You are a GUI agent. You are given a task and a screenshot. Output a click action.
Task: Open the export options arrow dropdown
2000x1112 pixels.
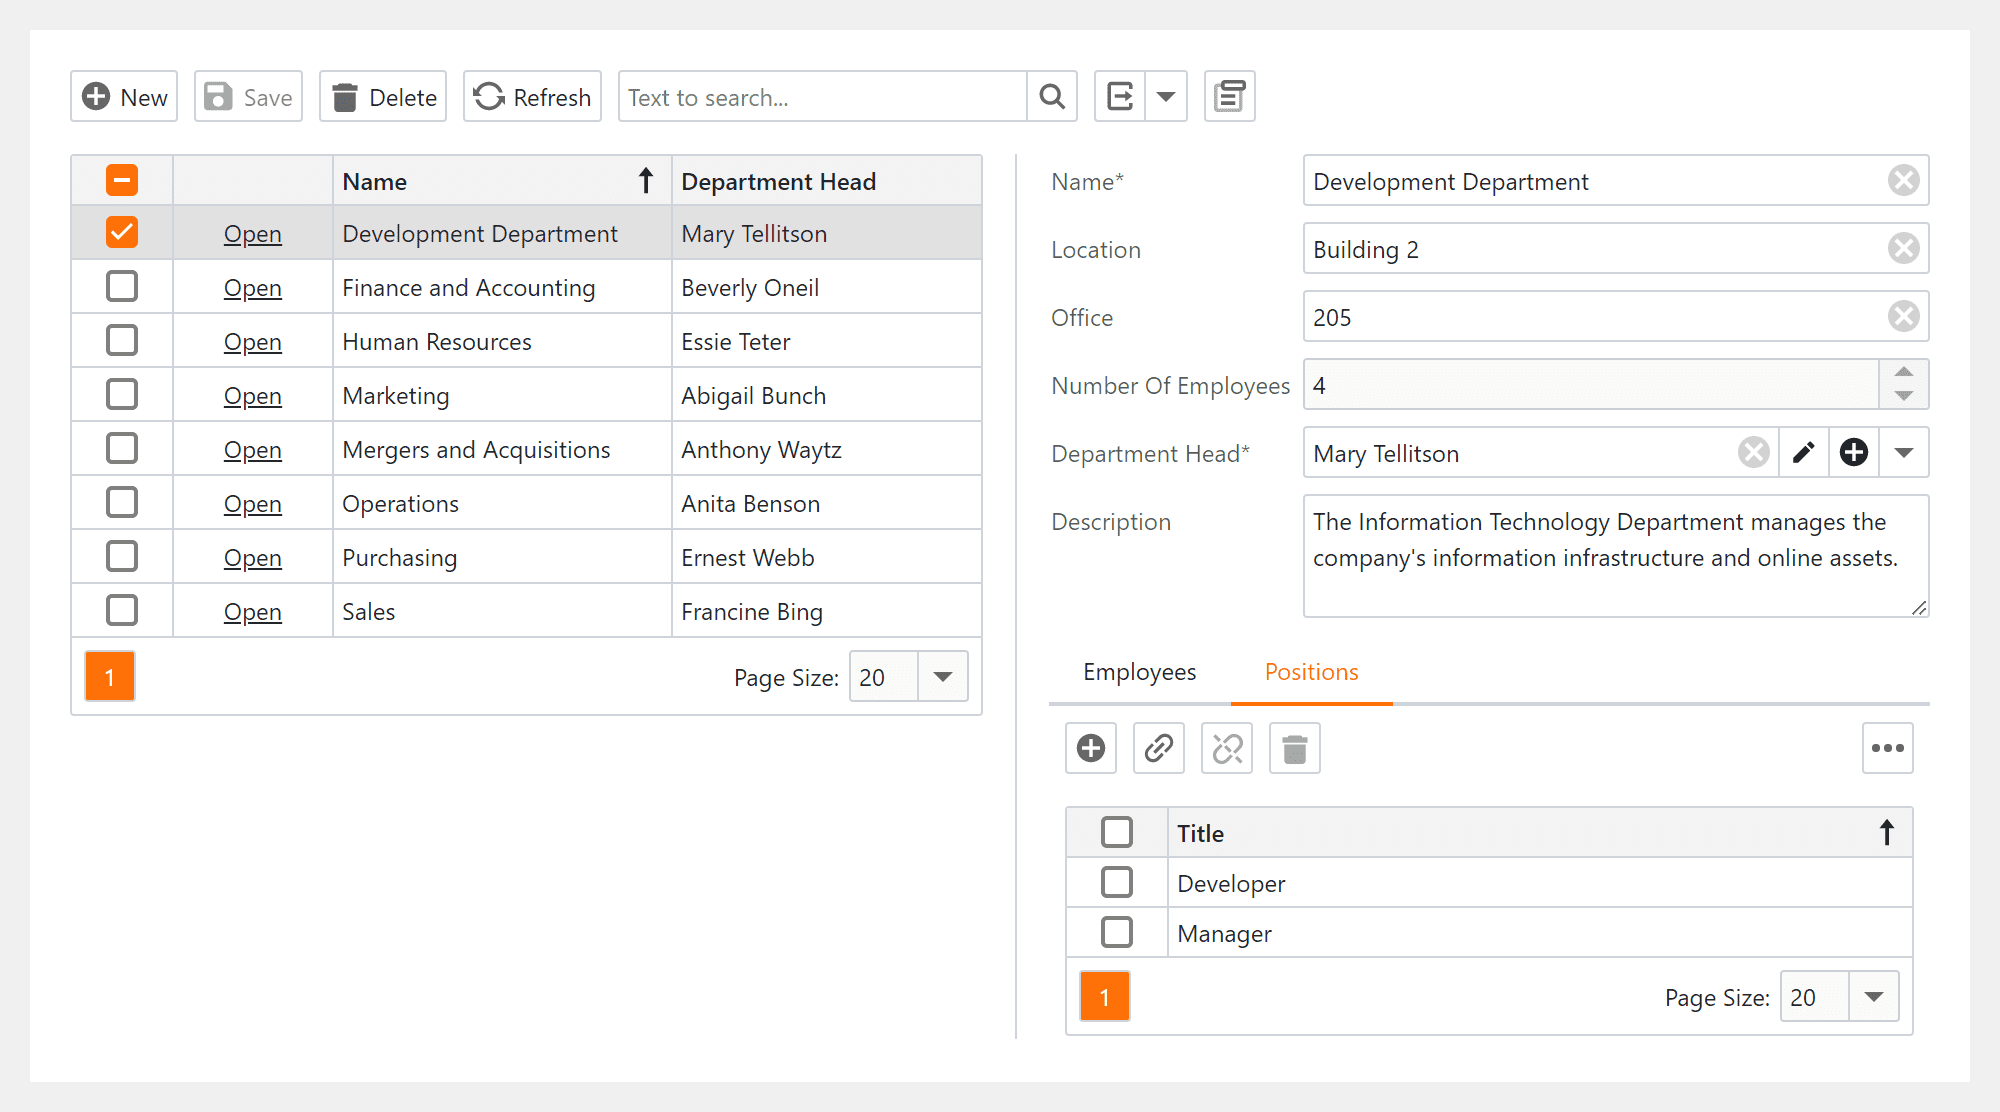(x=1166, y=96)
